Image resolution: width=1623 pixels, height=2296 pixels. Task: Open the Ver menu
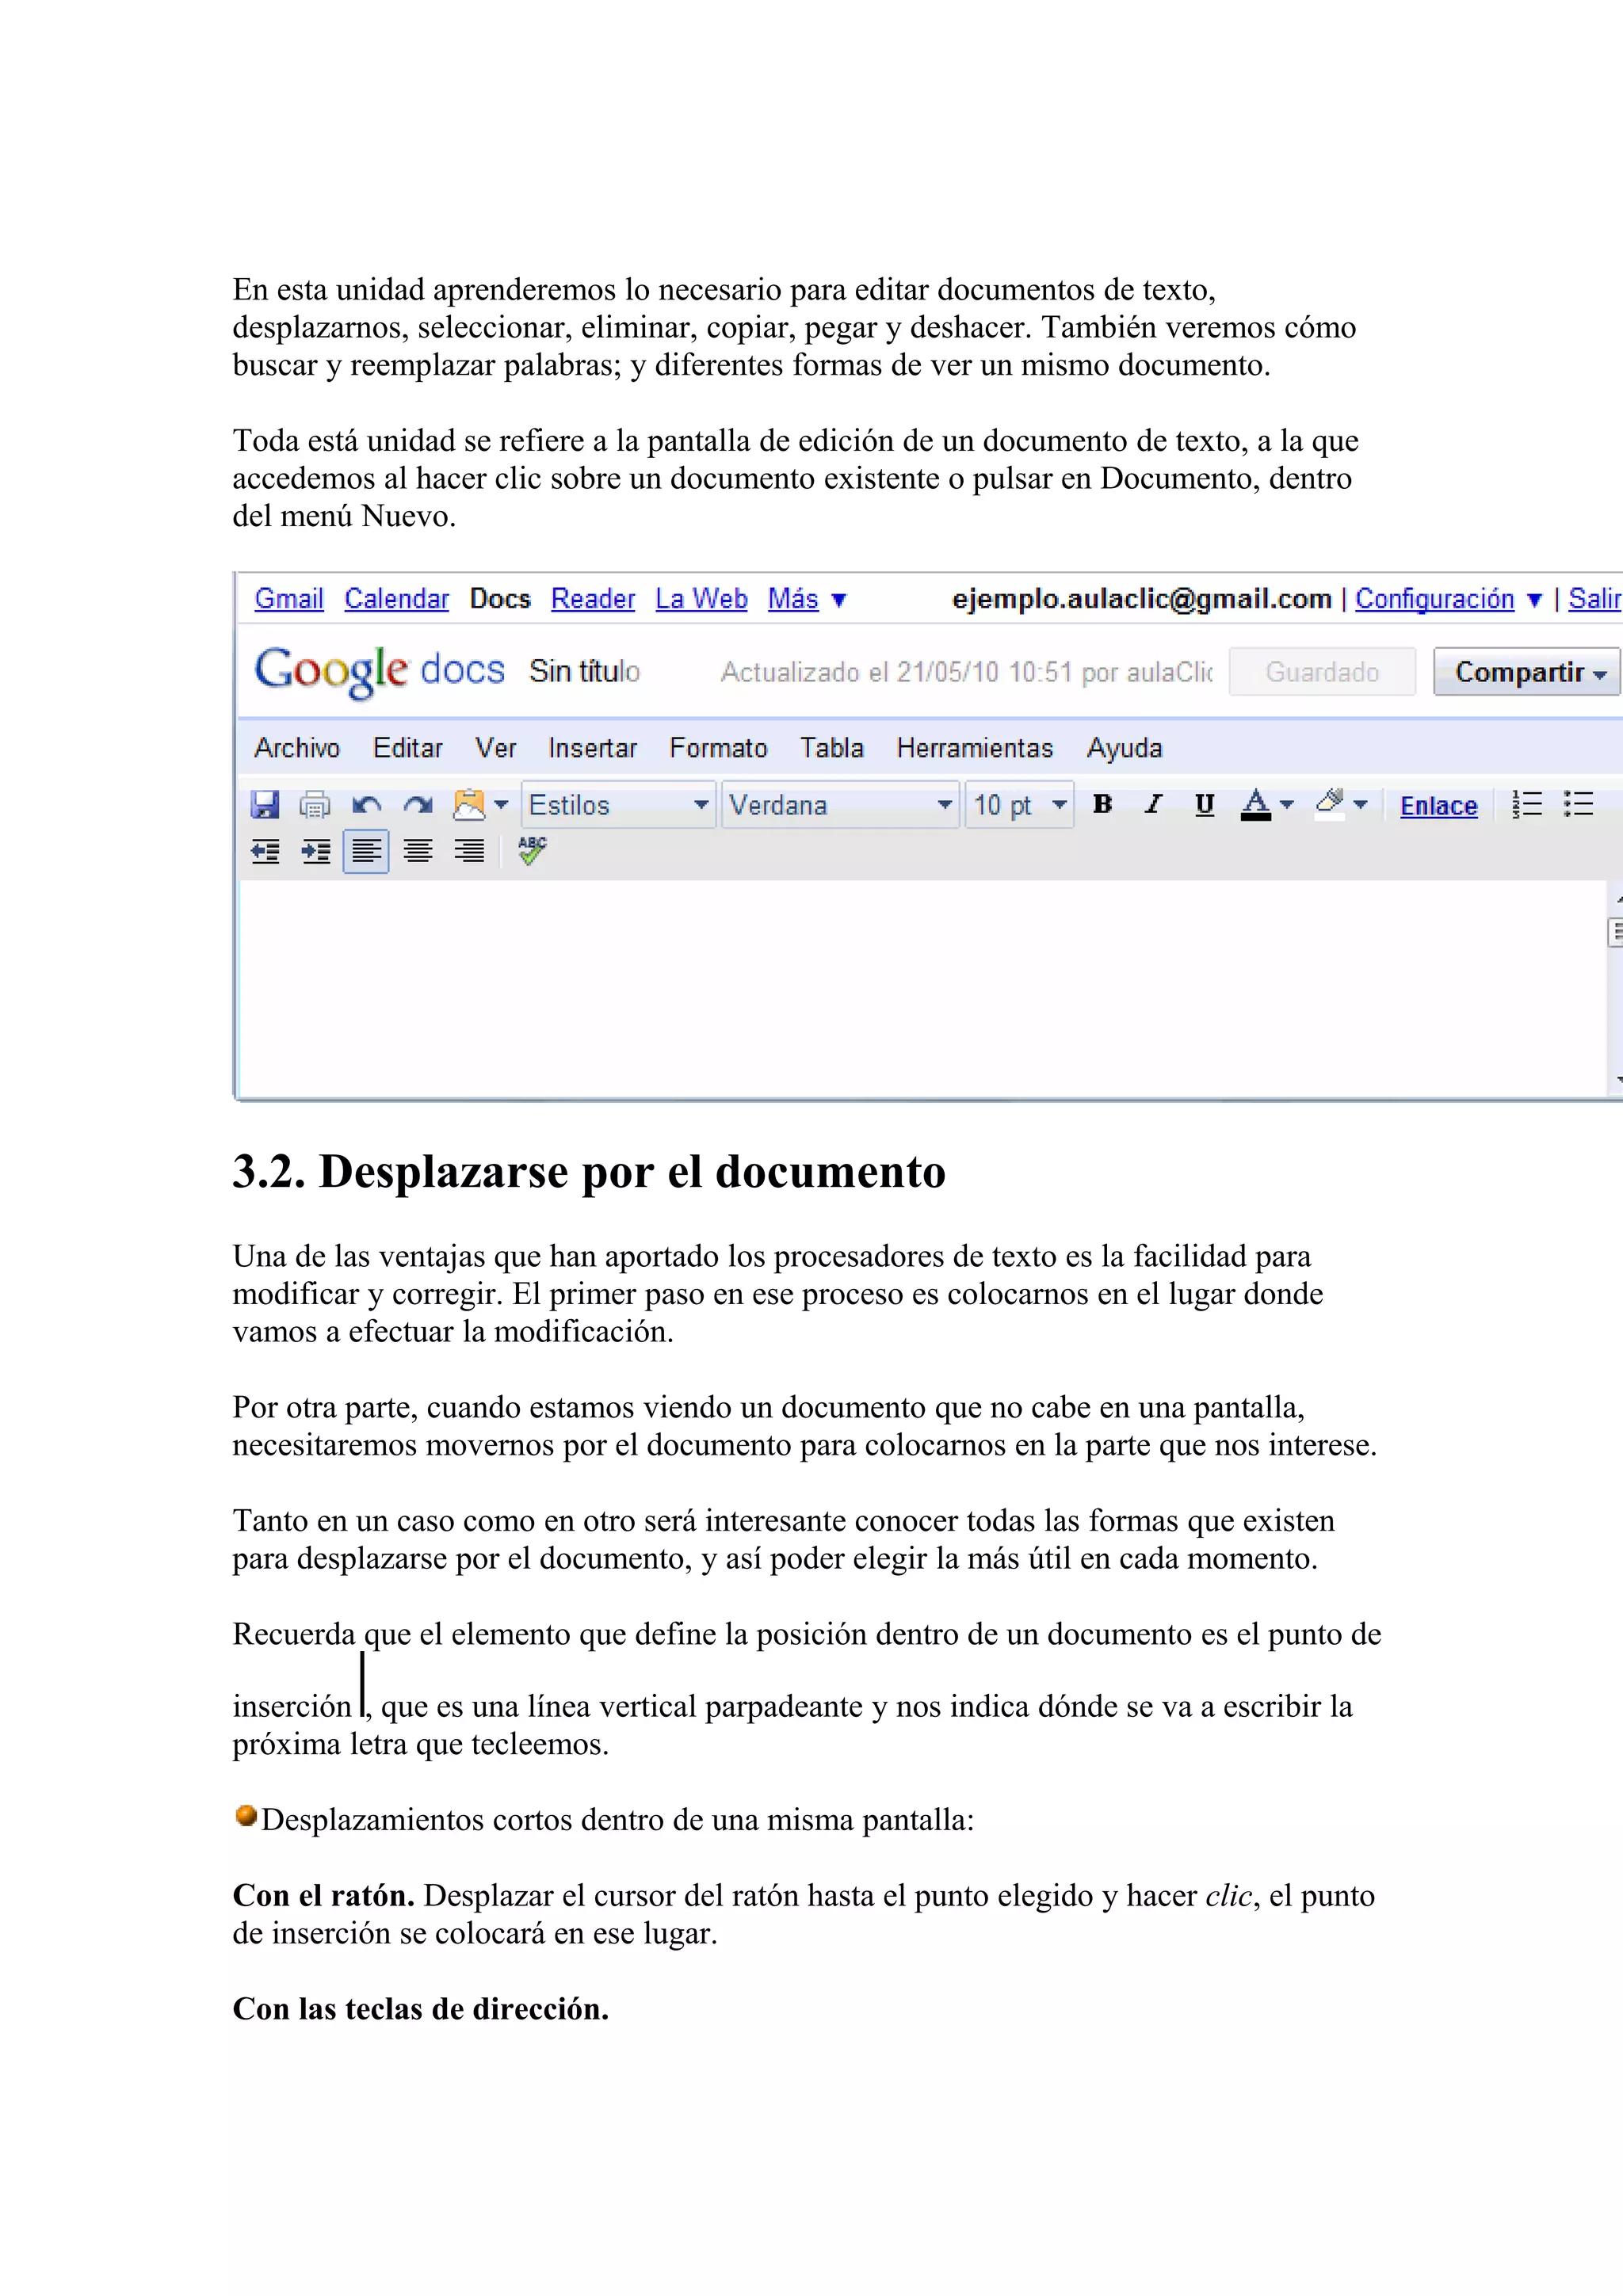(495, 748)
